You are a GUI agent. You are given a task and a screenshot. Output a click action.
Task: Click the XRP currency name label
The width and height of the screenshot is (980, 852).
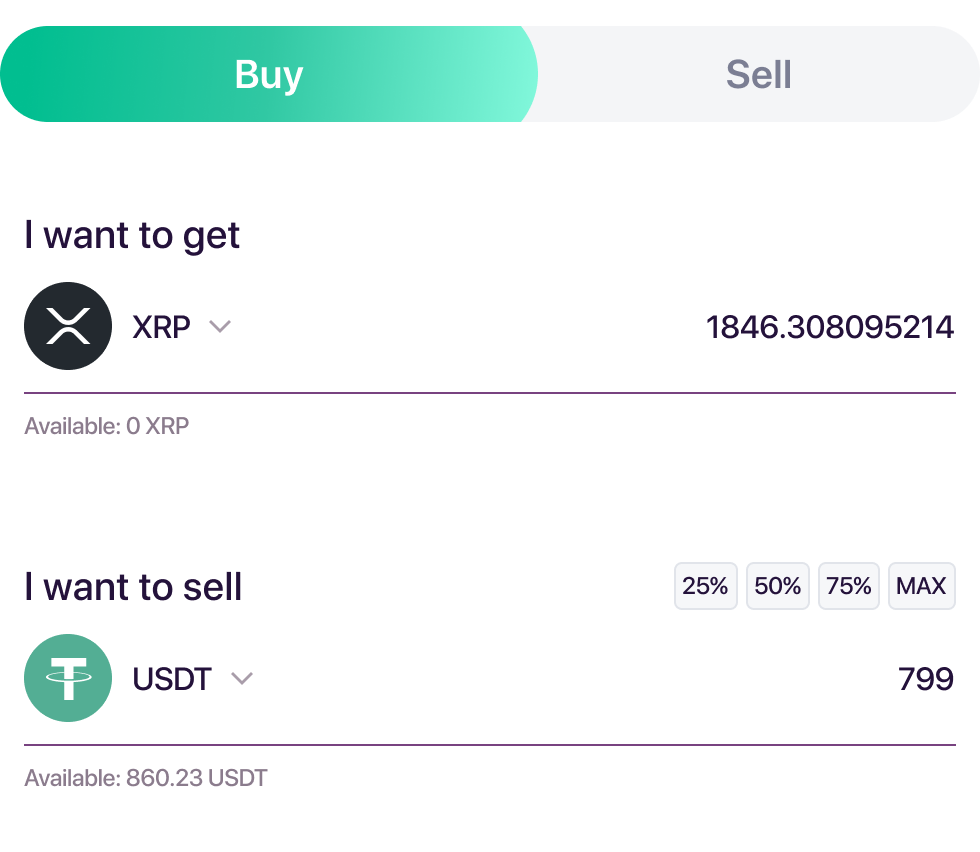pos(161,326)
